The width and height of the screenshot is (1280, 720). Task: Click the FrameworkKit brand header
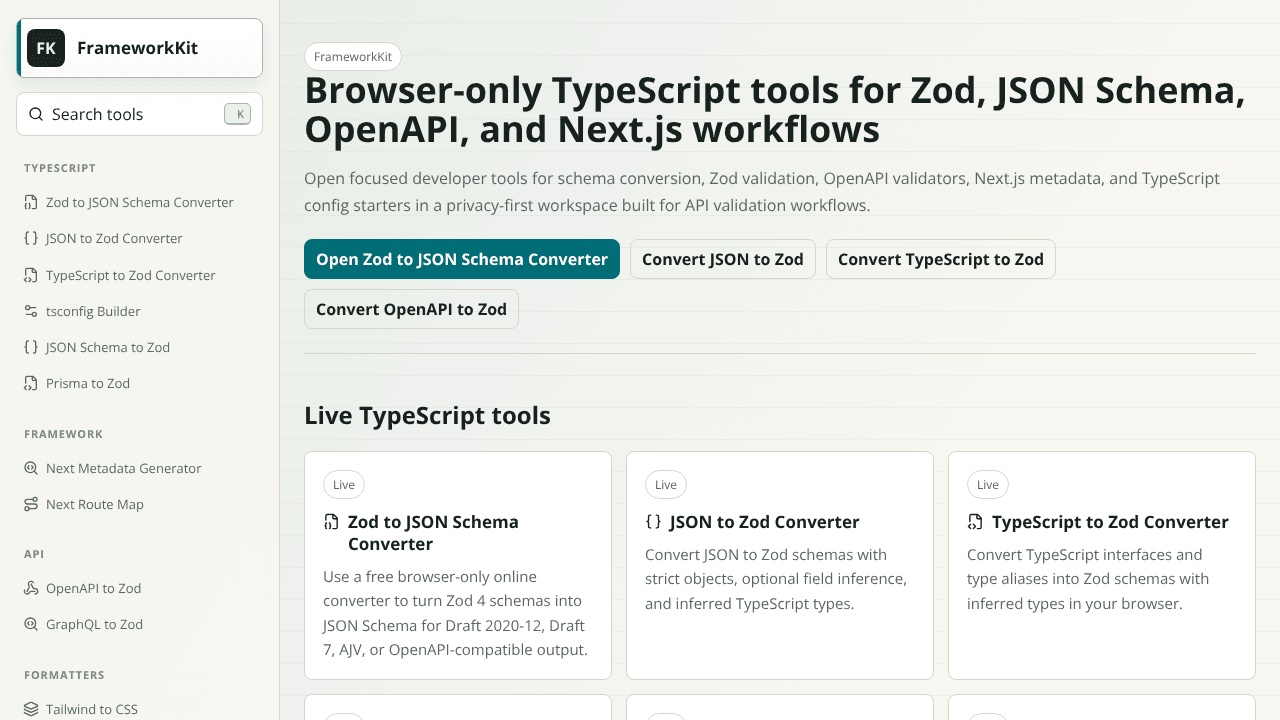pyautogui.click(x=140, y=48)
